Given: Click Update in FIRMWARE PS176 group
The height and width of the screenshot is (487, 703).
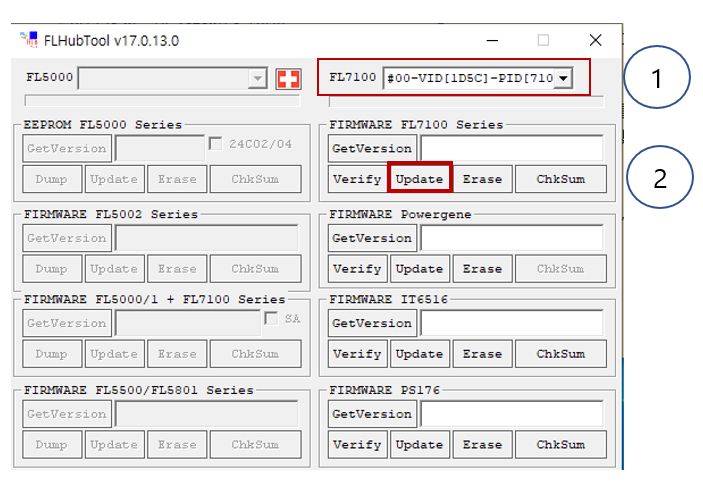Looking at the screenshot, I should 420,444.
